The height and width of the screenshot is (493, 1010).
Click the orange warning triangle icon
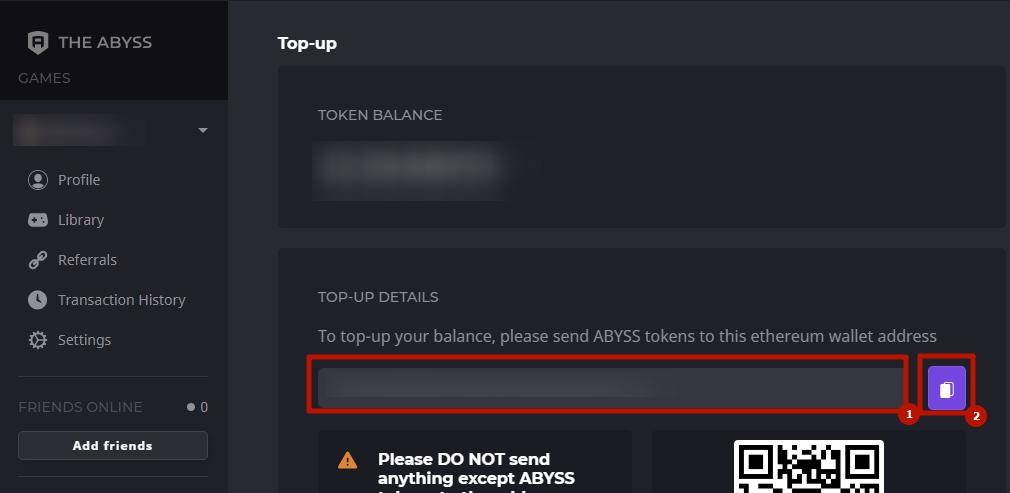click(x=347, y=460)
